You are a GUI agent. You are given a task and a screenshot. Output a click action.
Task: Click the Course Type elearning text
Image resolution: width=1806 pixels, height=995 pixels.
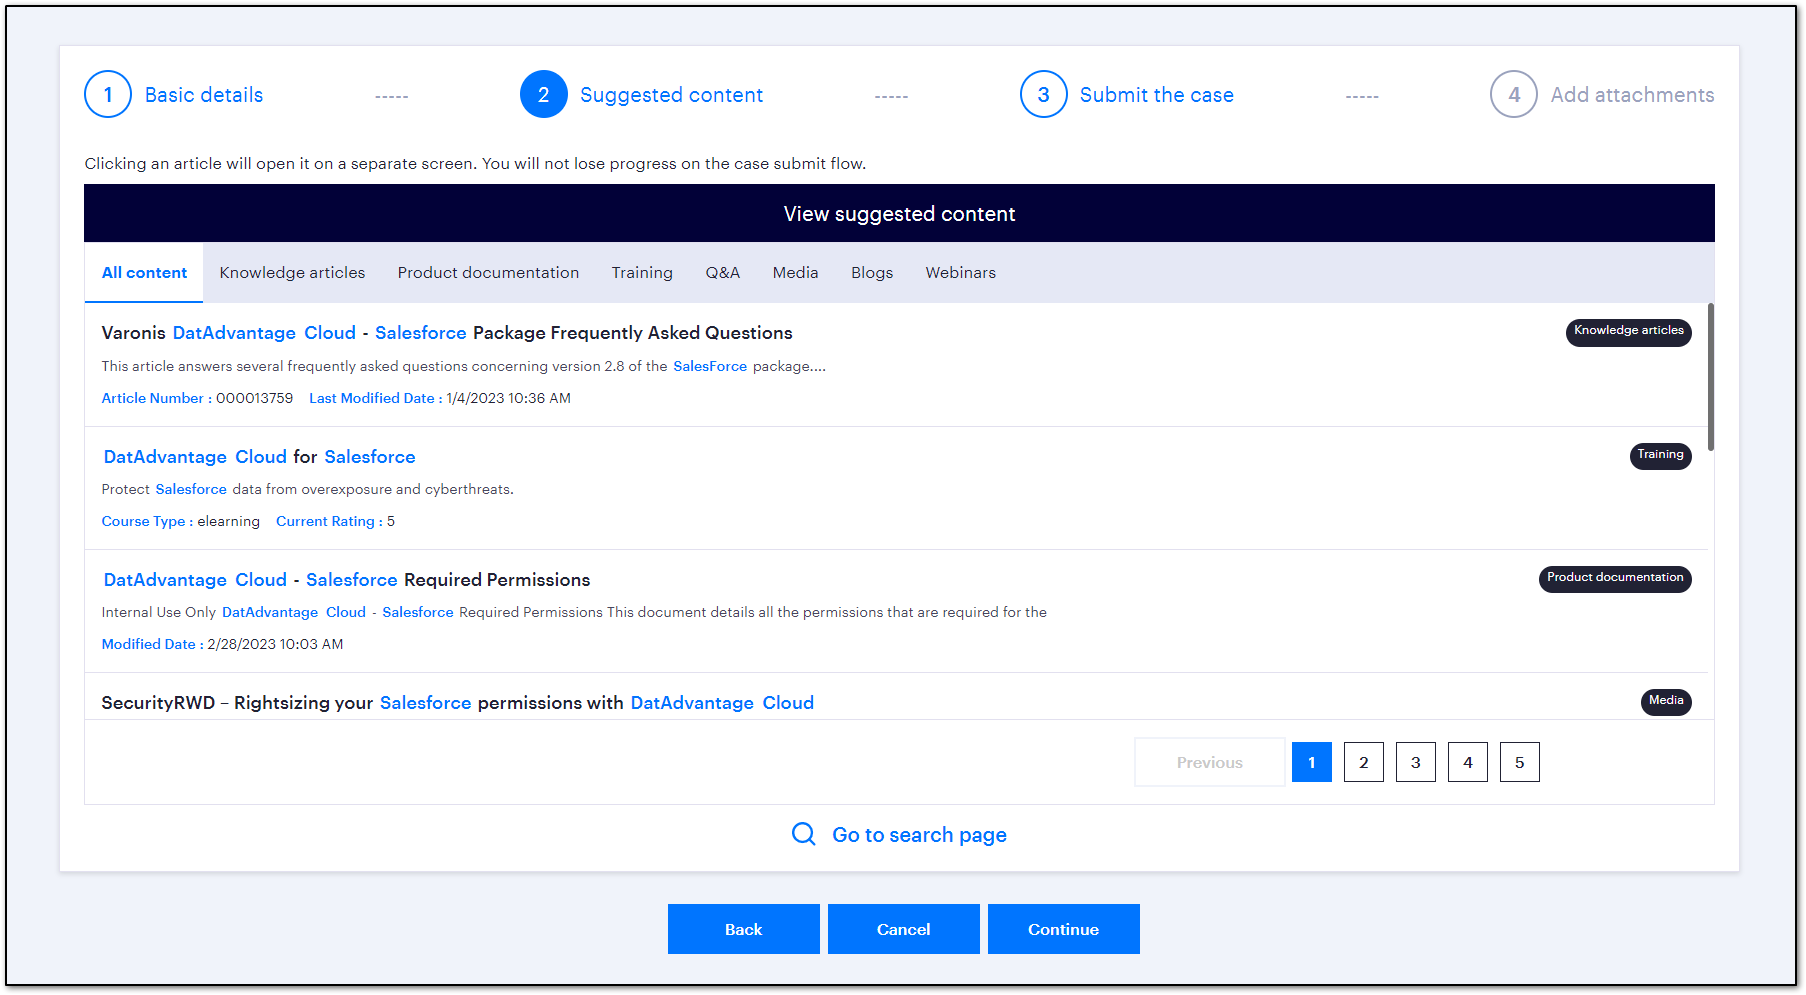[180, 521]
